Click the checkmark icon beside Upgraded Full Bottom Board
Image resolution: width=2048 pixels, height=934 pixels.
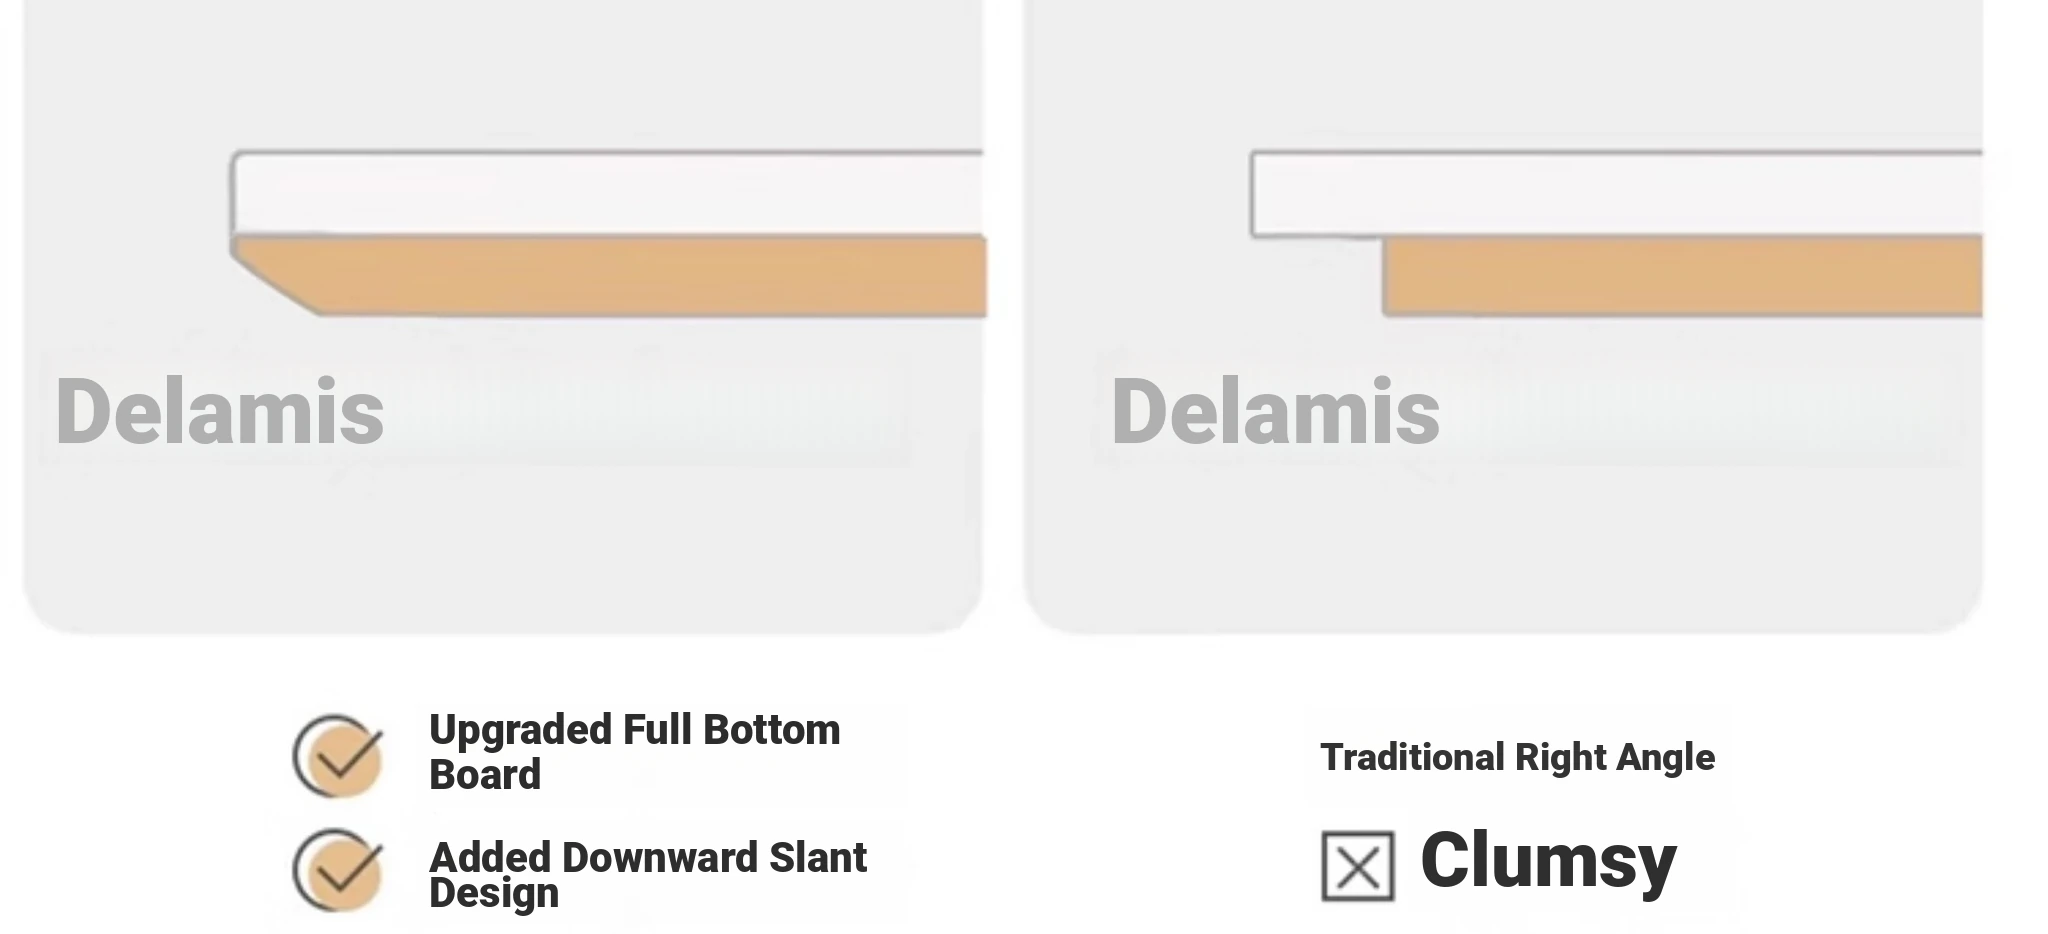coord(338,755)
